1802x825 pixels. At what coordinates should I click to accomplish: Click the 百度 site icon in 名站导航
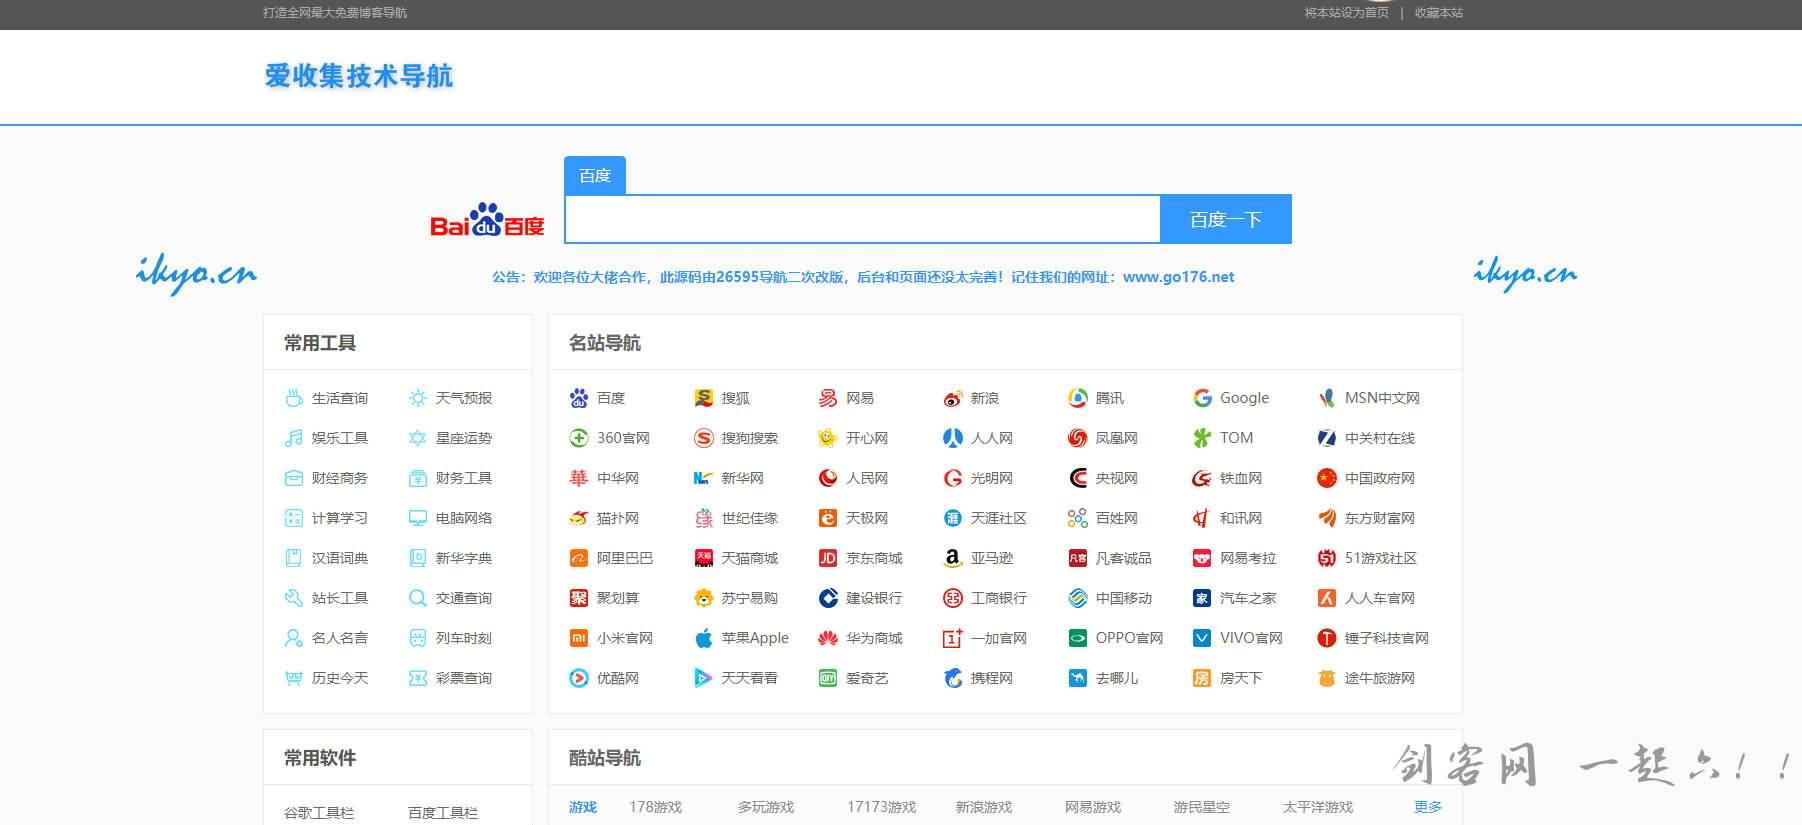click(579, 398)
